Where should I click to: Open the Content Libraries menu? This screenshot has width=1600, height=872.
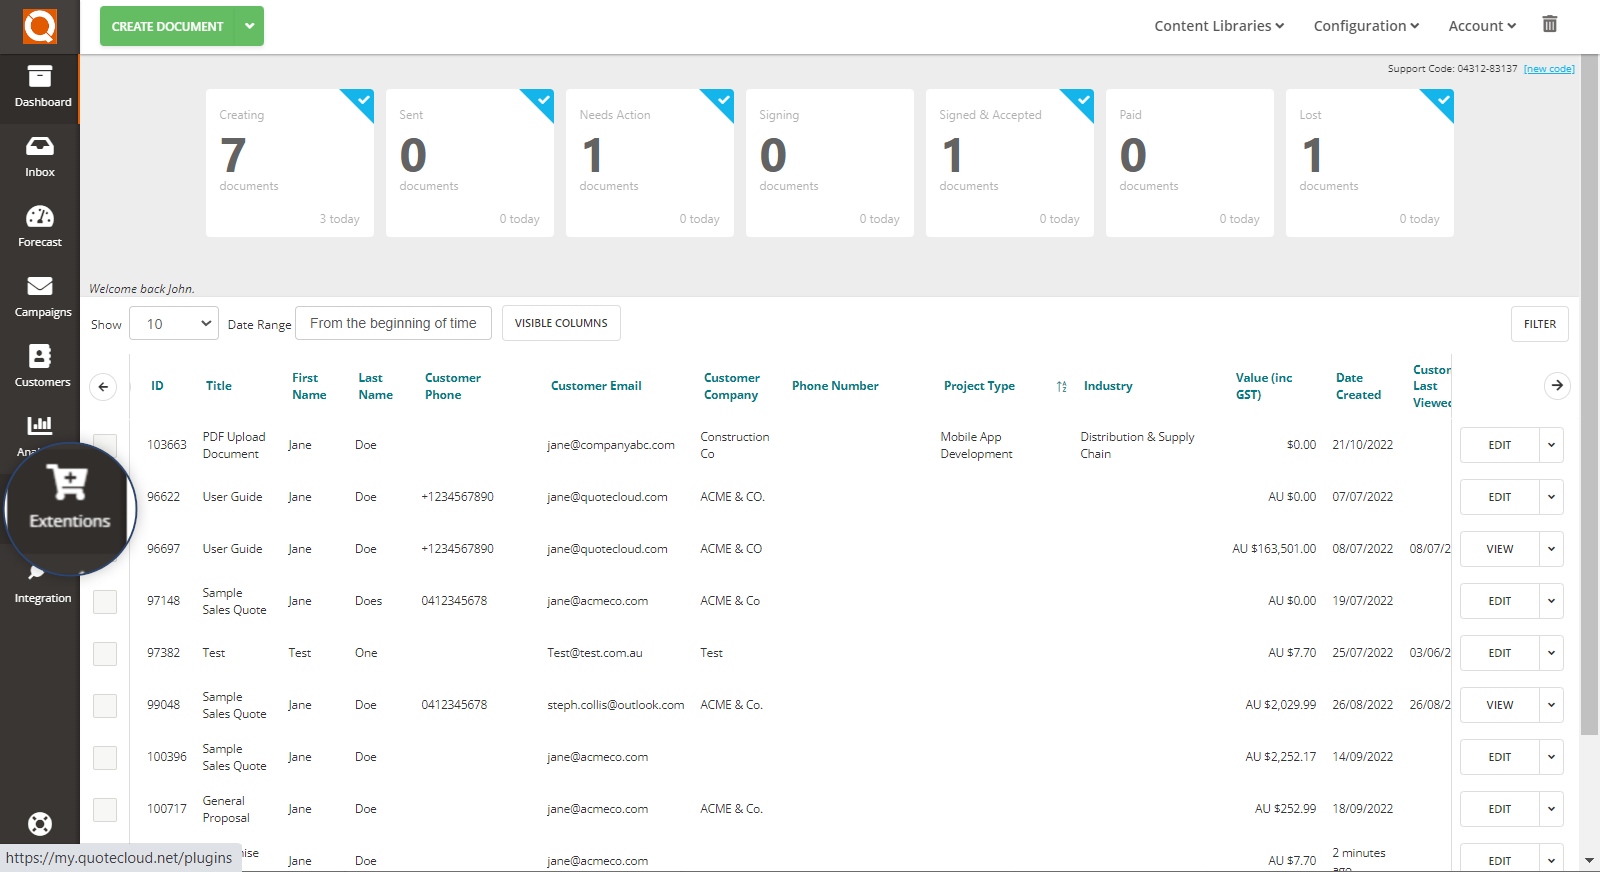point(1219,26)
